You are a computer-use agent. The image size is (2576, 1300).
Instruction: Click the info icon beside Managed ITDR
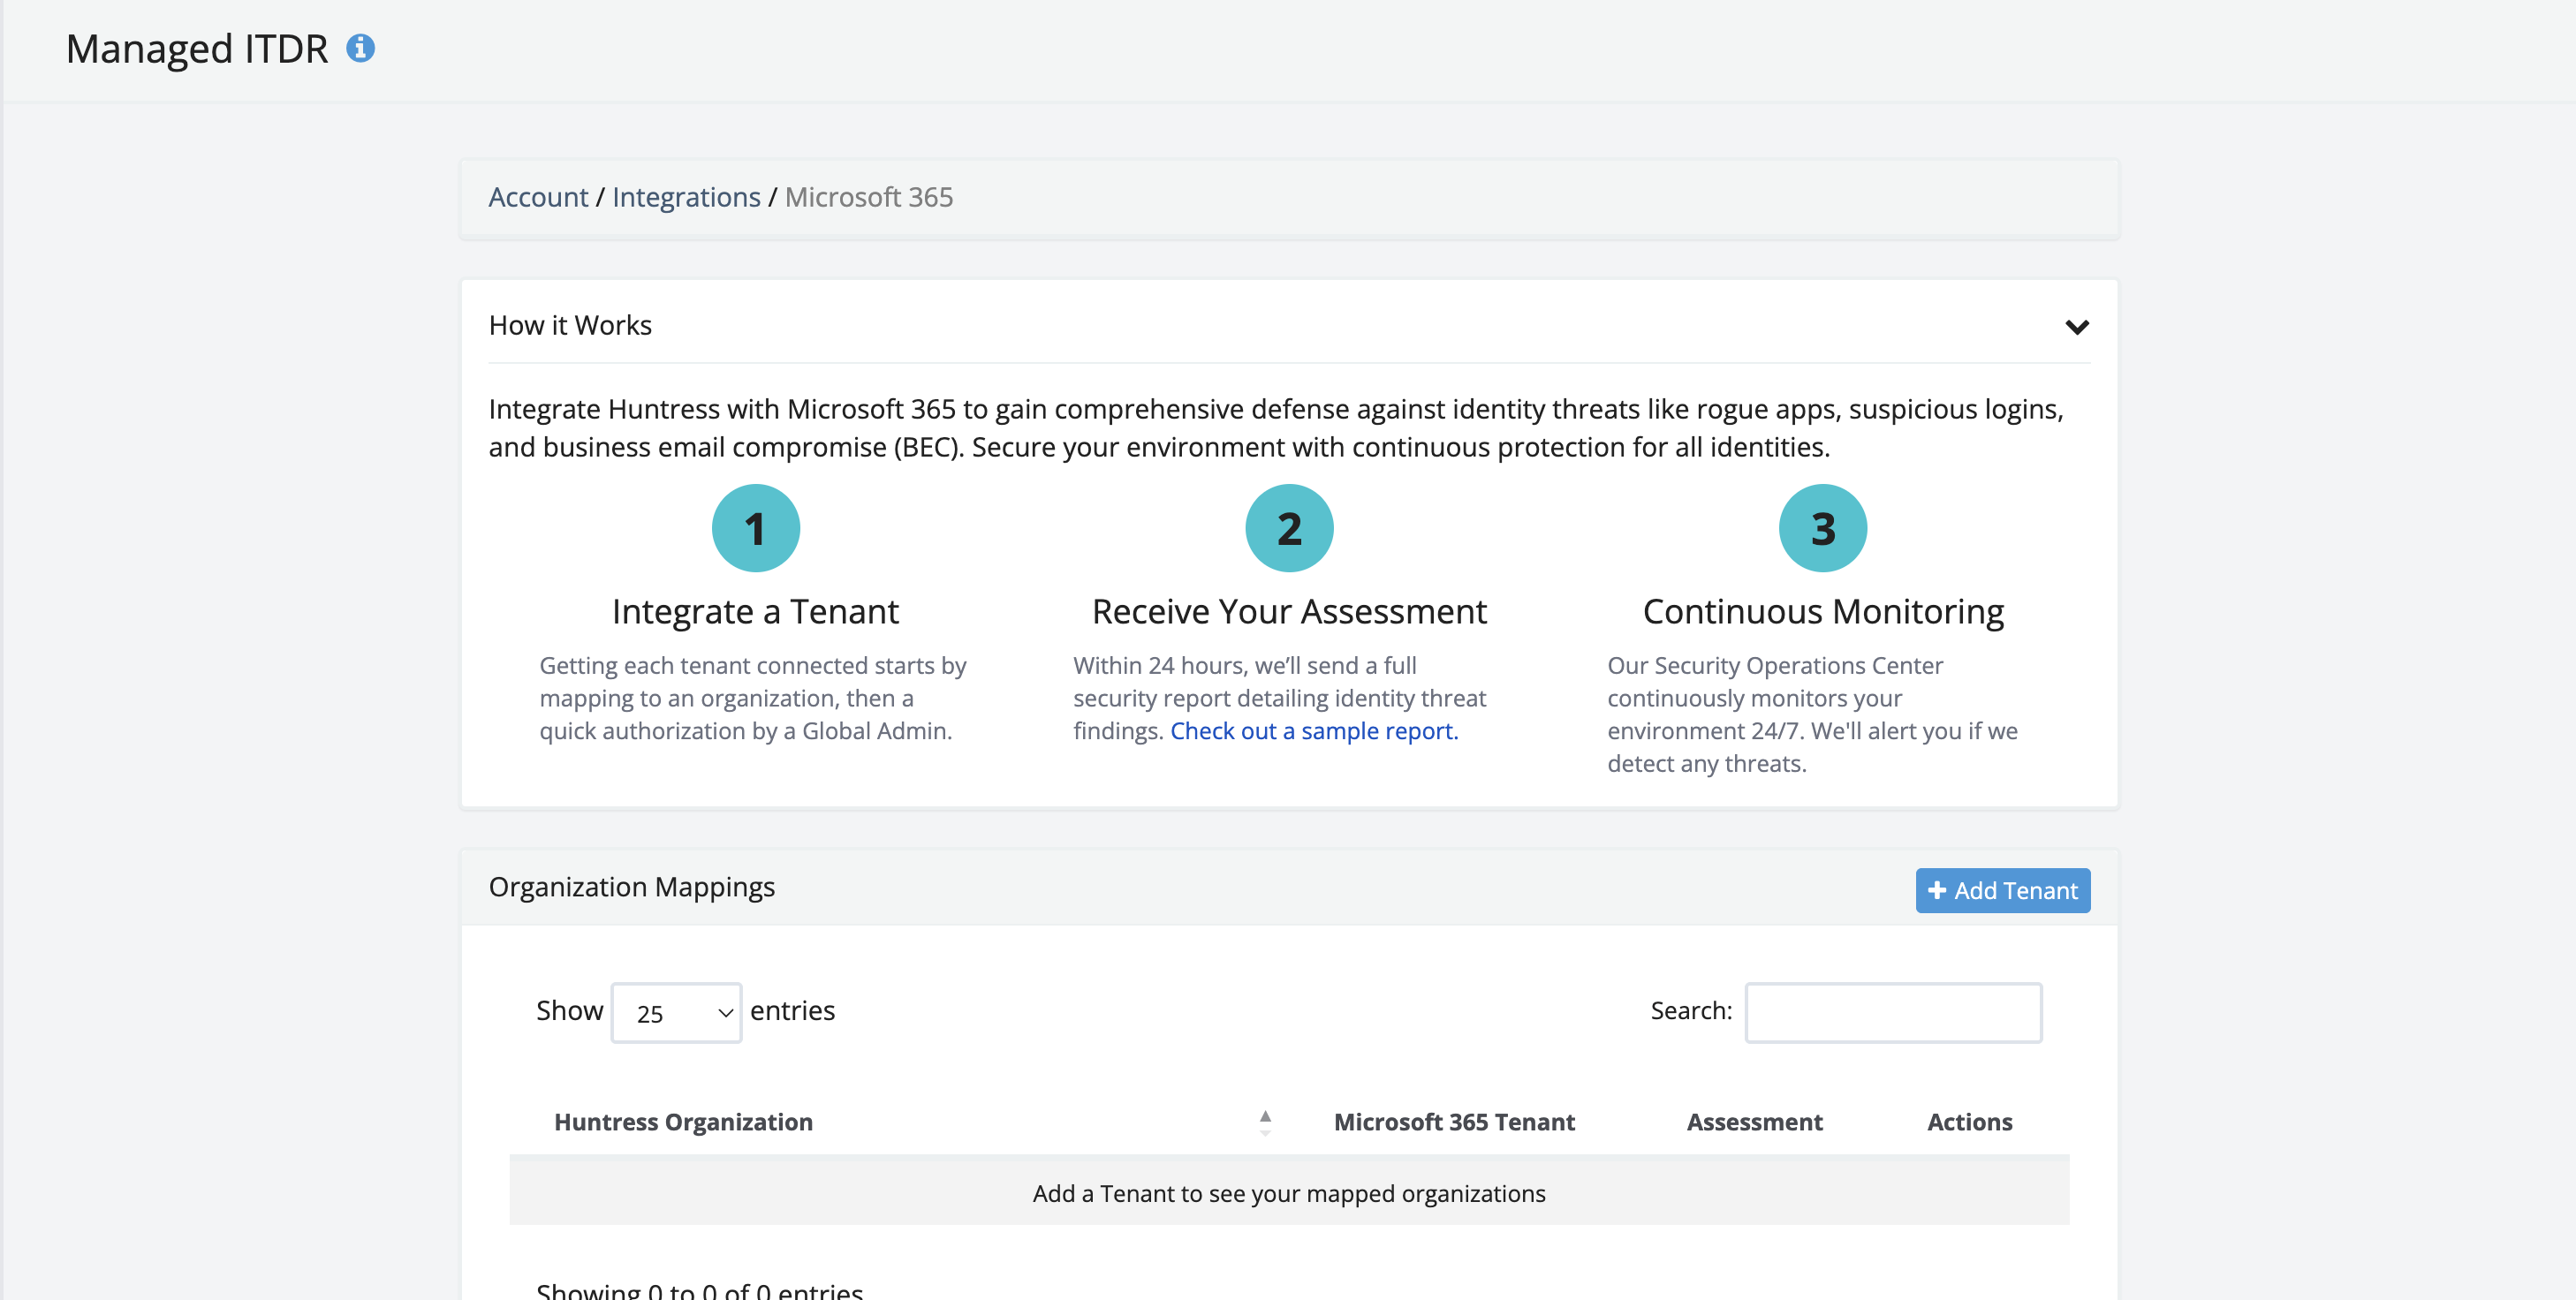360,48
